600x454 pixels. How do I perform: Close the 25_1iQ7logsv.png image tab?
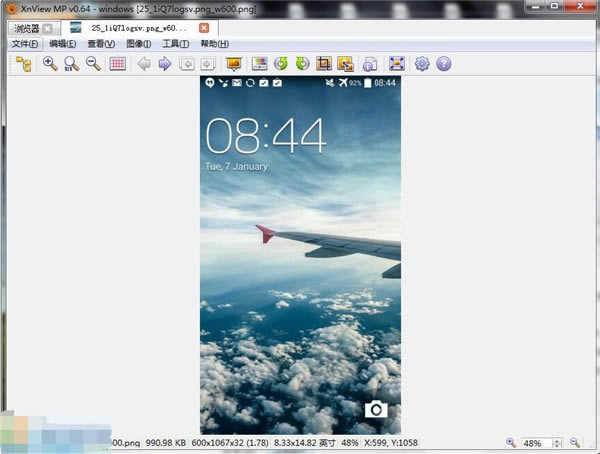pos(204,28)
